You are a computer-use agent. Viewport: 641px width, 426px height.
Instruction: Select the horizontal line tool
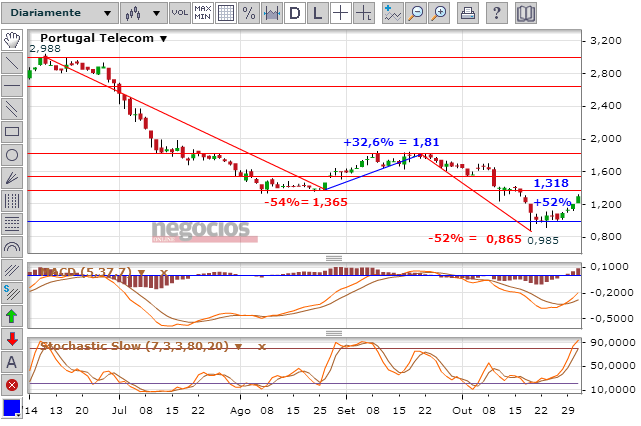tap(12, 86)
